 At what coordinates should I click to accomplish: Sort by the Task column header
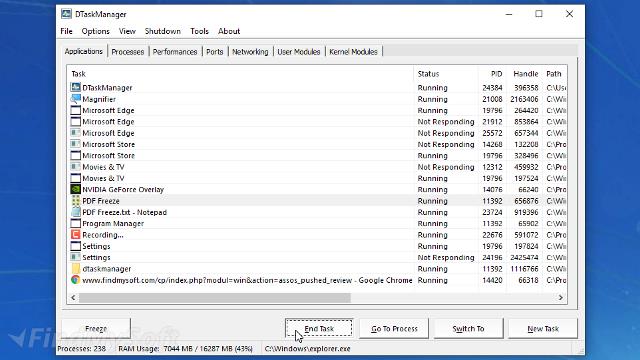pos(240,74)
